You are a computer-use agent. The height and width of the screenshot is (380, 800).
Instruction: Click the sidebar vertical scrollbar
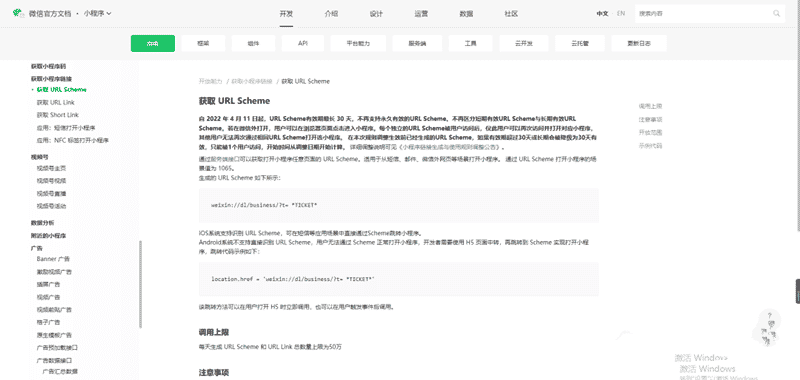140,284
